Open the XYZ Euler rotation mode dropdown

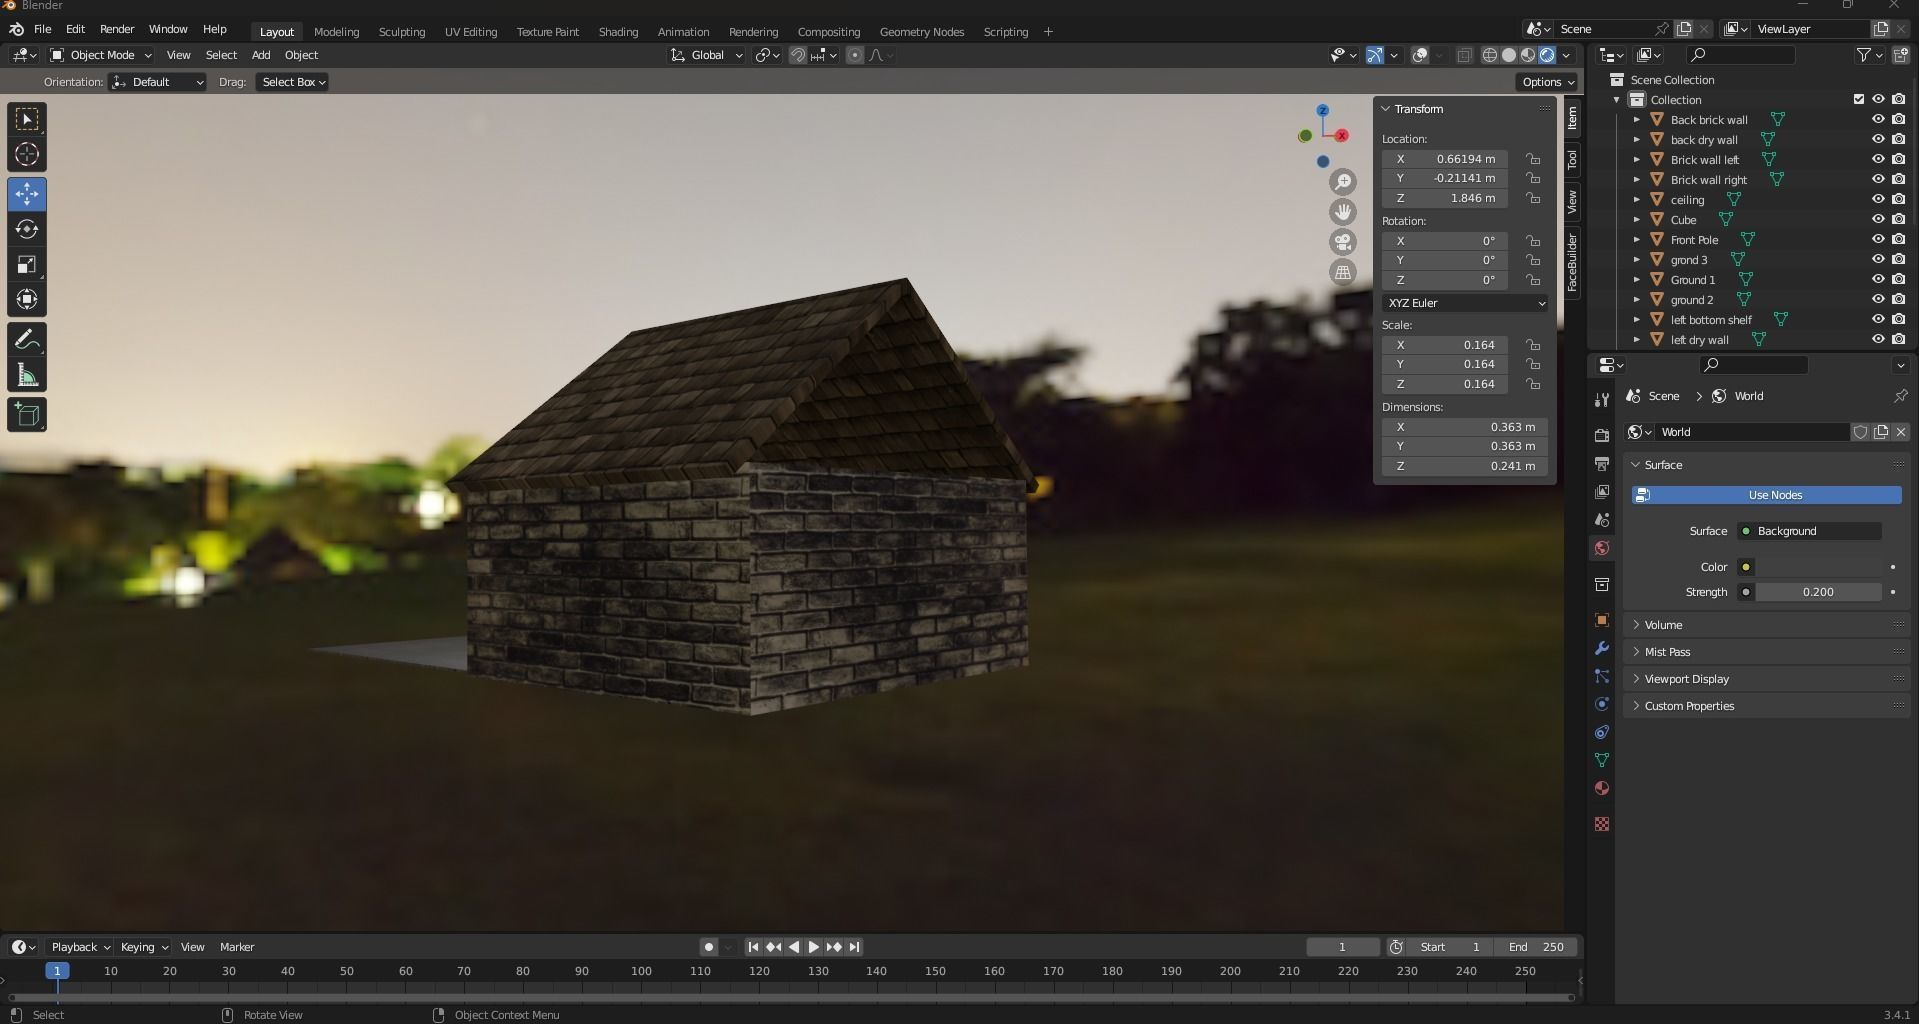point(1466,303)
